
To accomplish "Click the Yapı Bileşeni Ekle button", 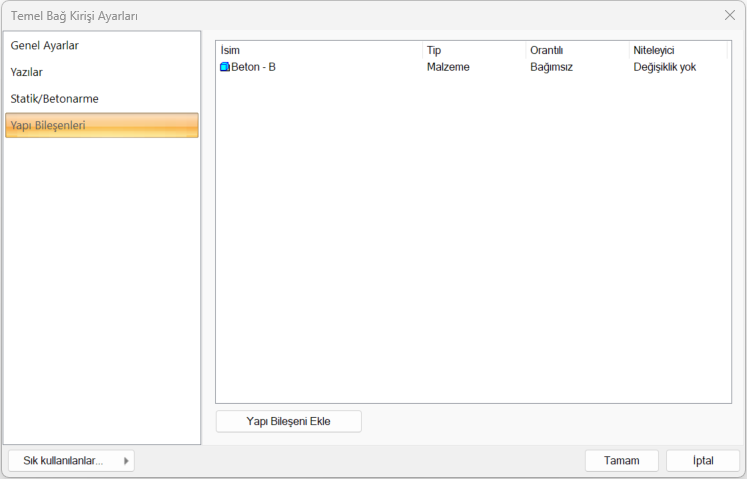I will pos(288,421).
